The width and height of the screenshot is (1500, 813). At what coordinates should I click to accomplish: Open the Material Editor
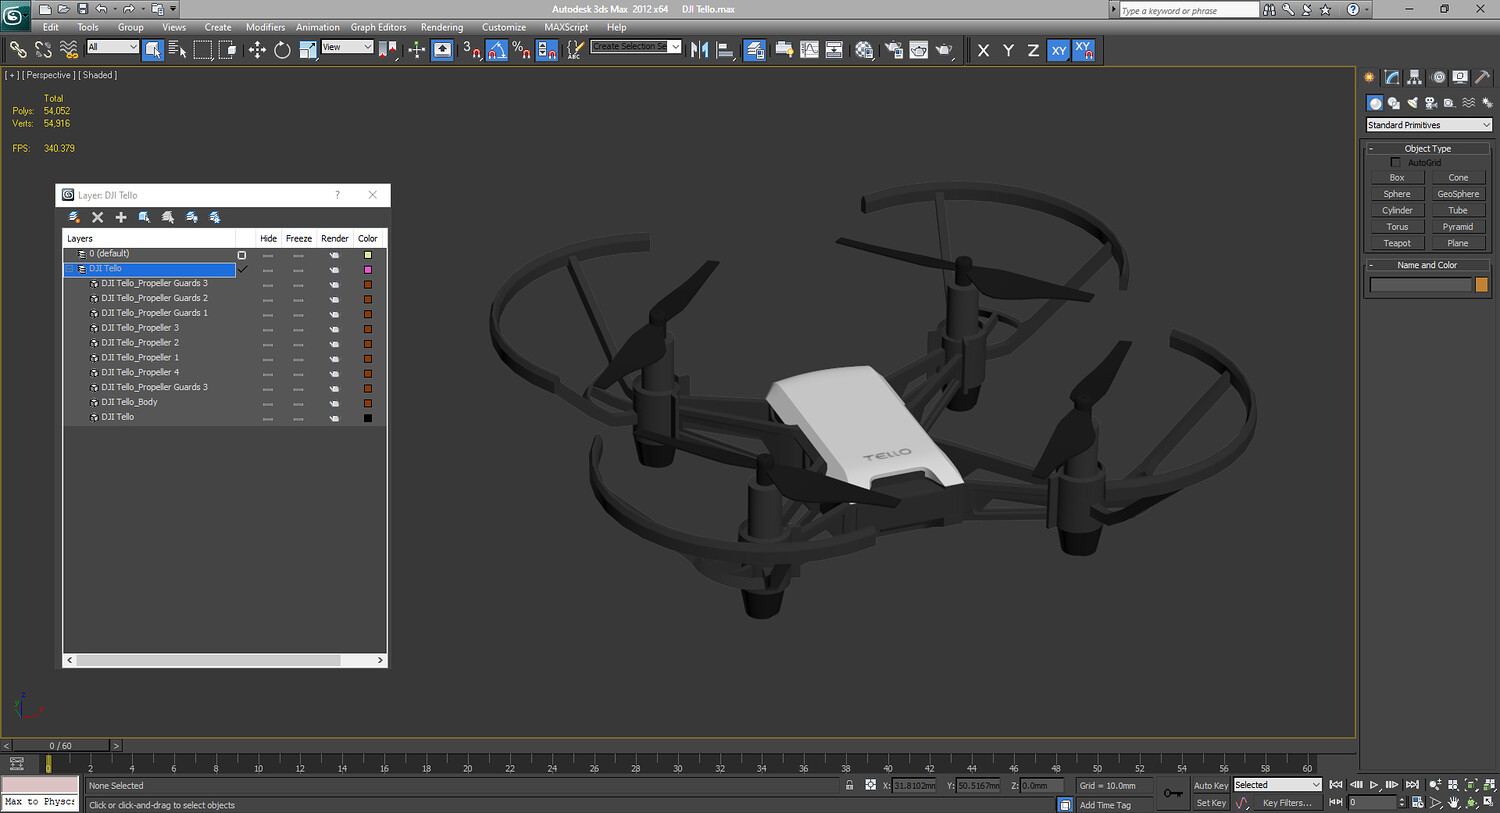(865, 49)
